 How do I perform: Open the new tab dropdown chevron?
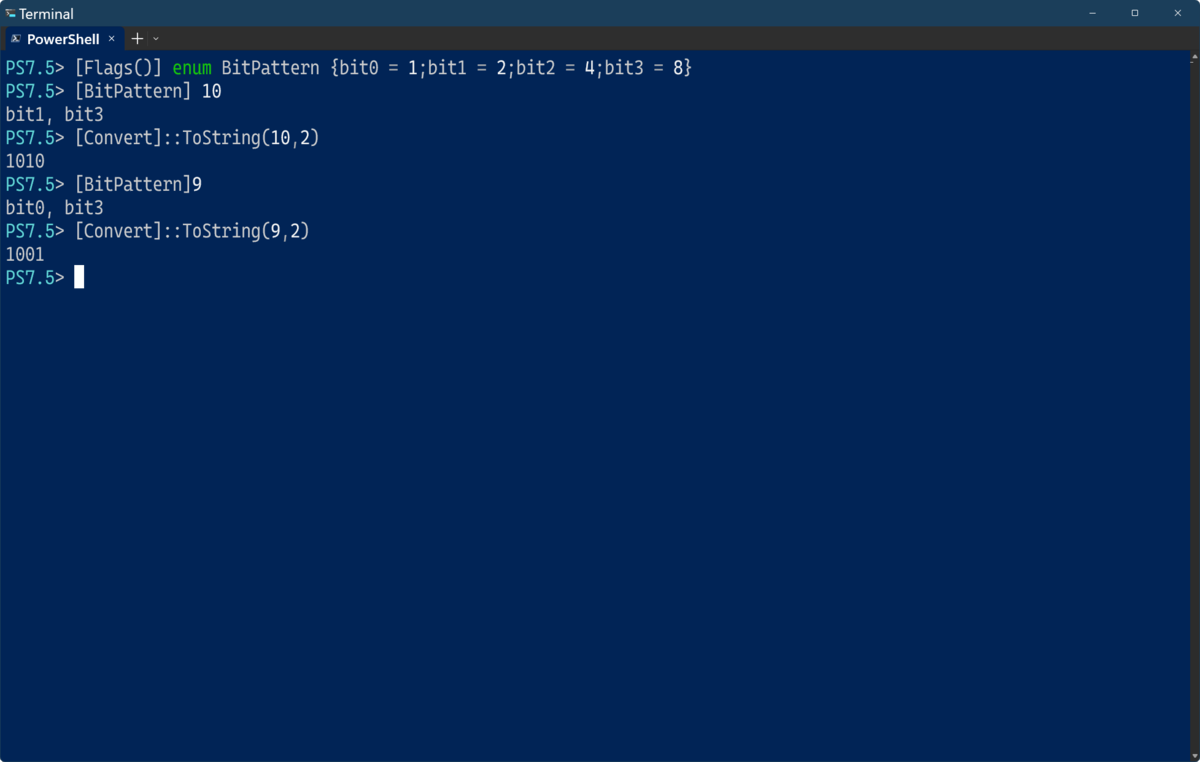[155, 38]
